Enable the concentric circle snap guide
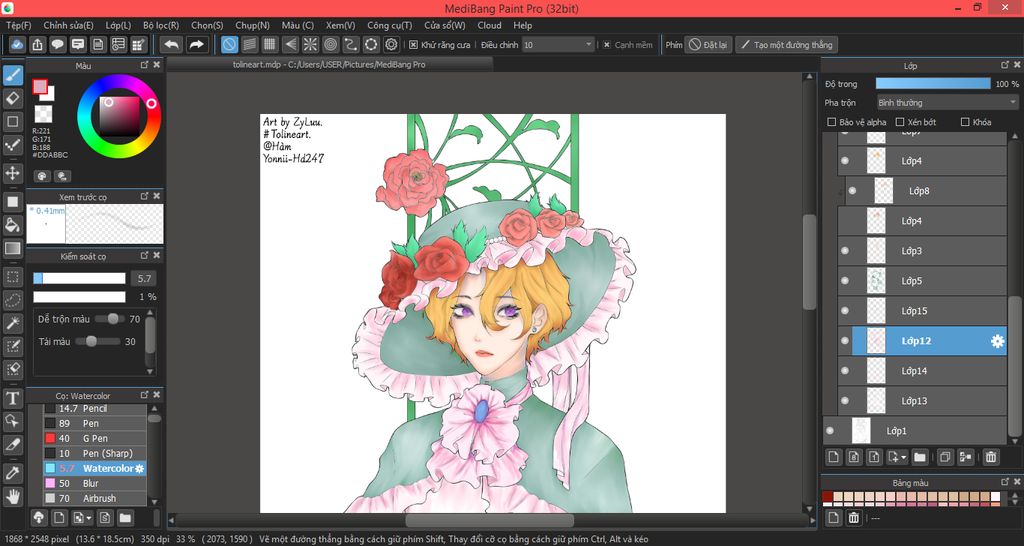Viewport: 1024px width, 546px height. click(x=330, y=44)
